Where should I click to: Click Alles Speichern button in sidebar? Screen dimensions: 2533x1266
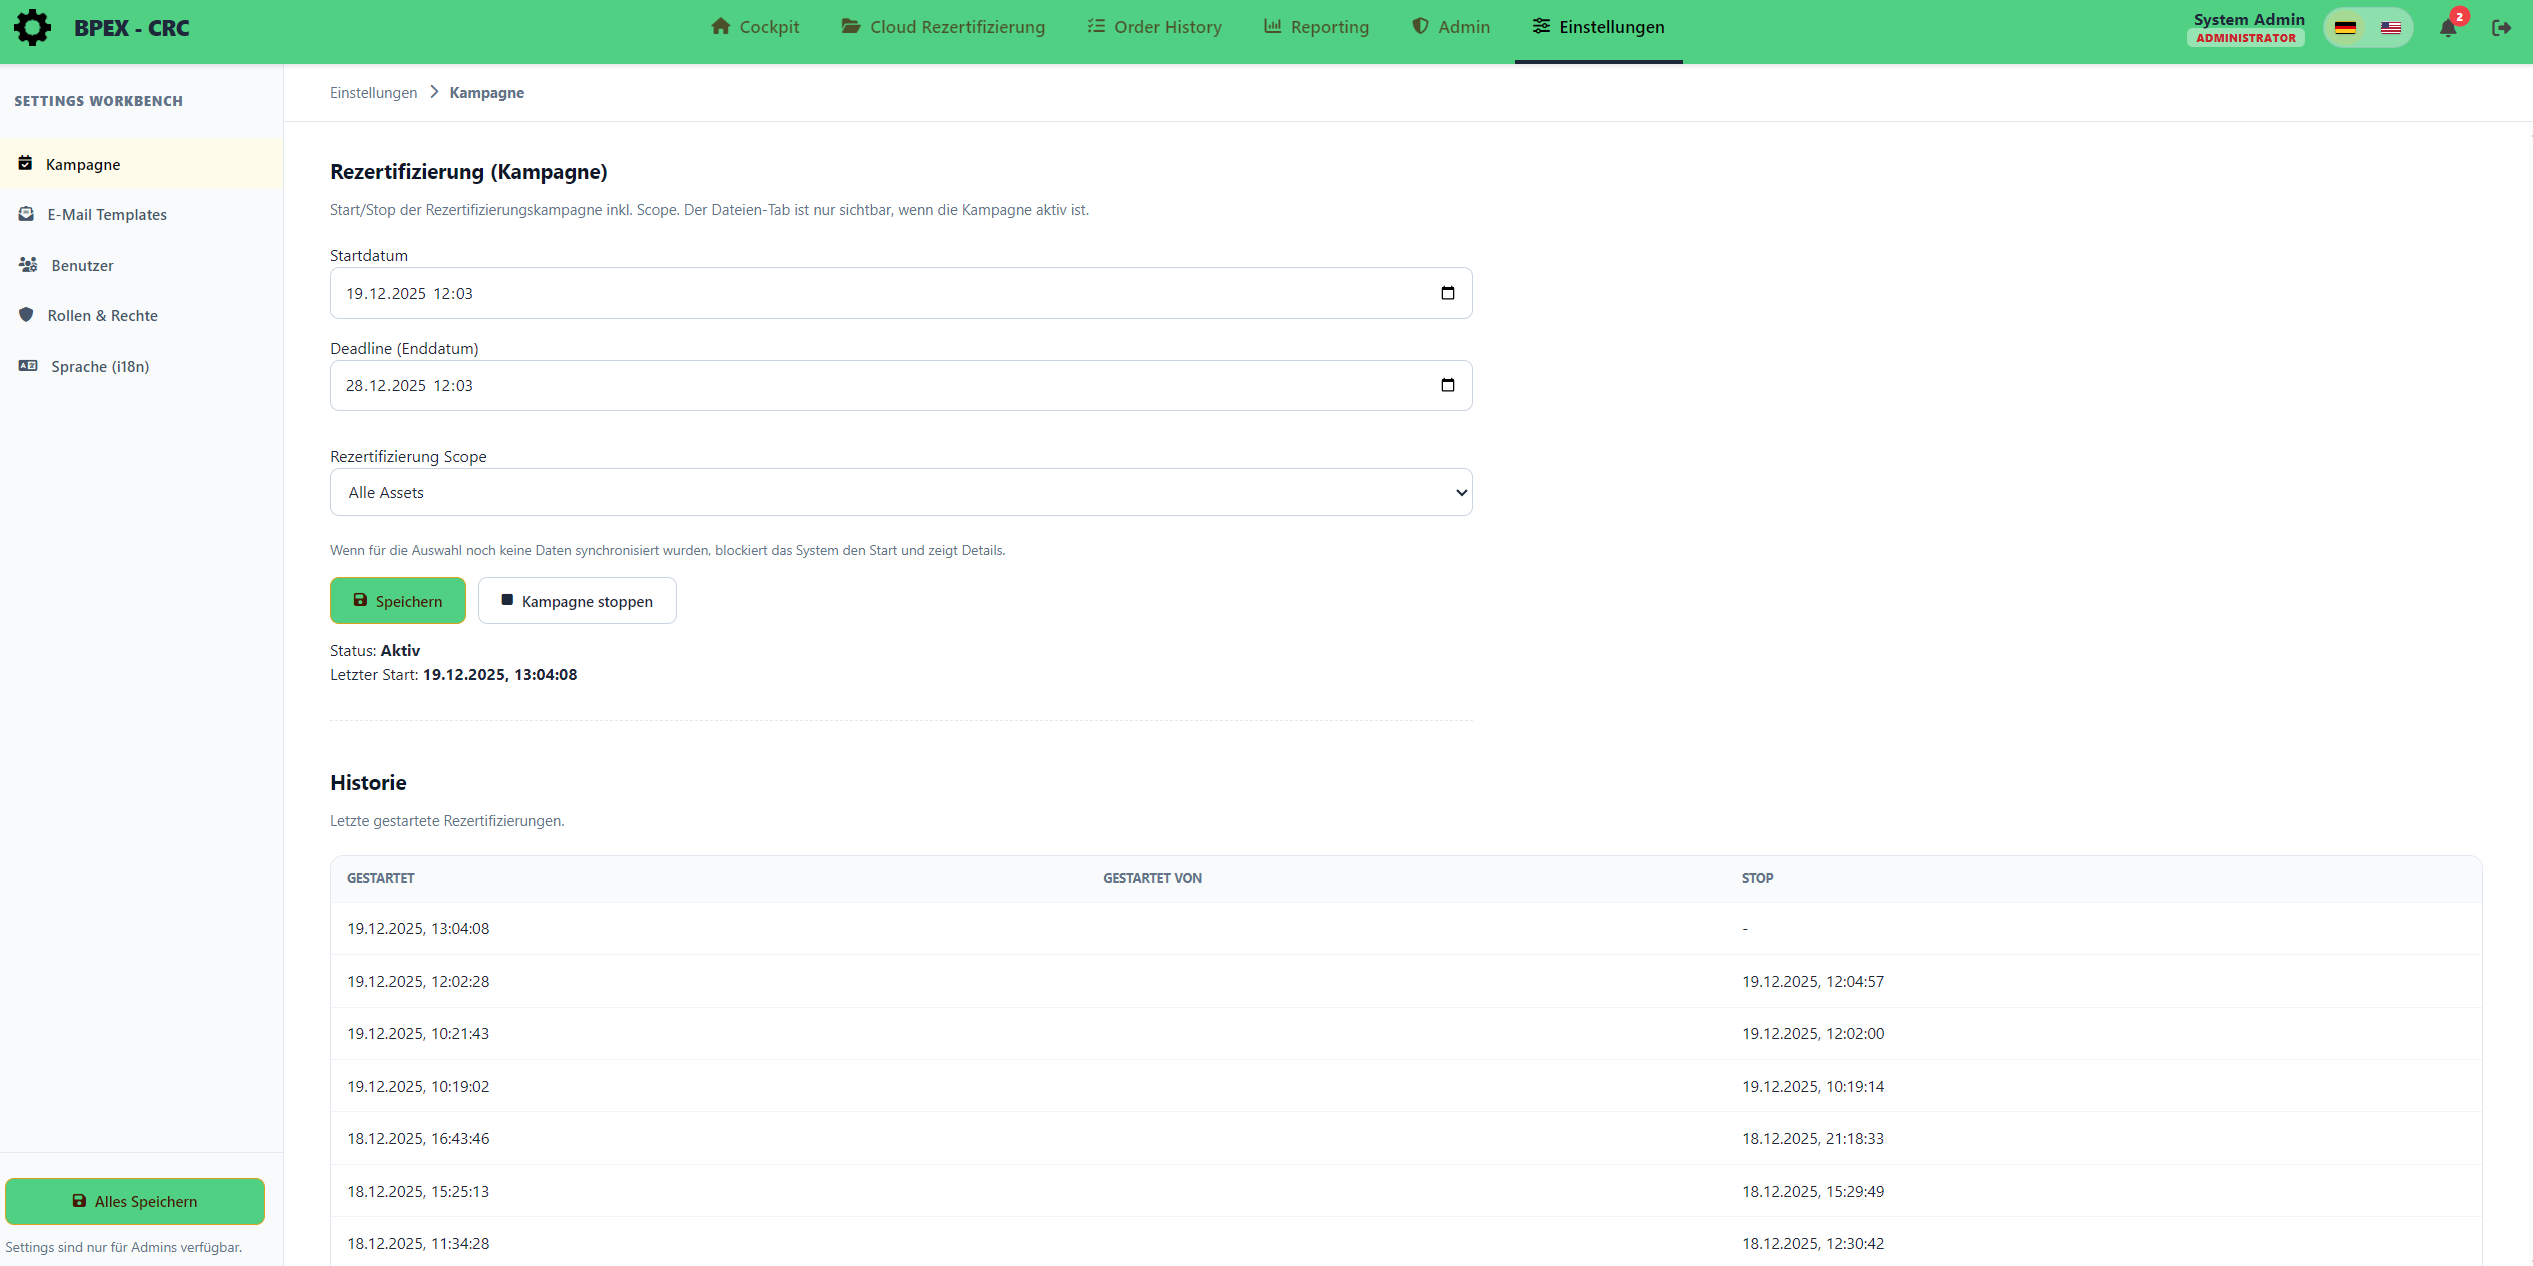(135, 1201)
